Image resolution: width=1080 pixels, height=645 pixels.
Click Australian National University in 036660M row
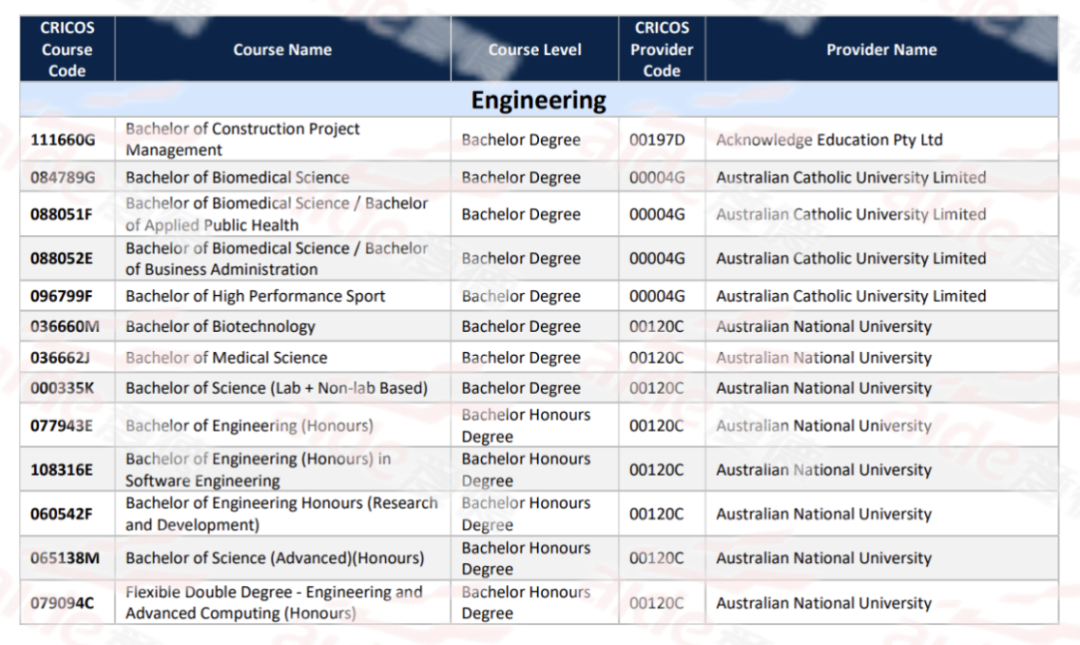pyautogui.click(x=824, y=327)
